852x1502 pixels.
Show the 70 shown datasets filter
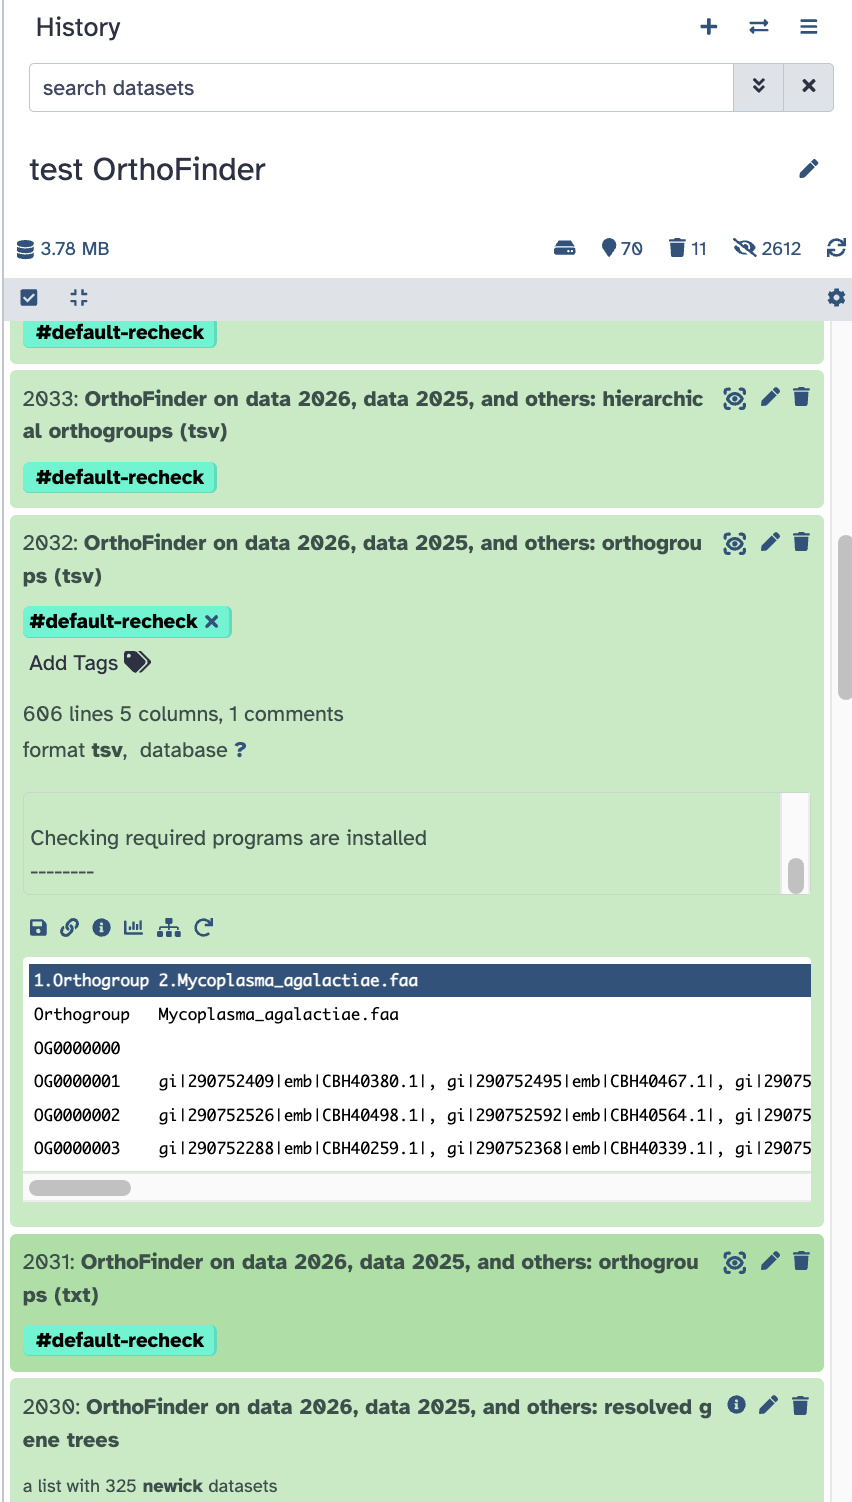pyautogui.click(x=622, y=248)
